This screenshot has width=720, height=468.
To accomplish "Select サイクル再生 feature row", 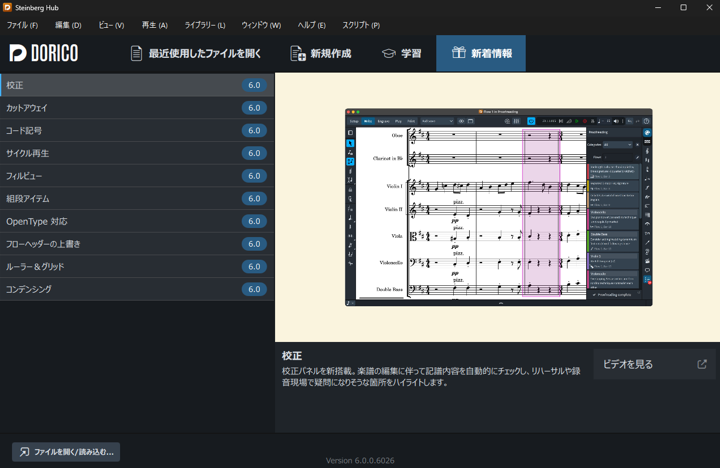I will point(137,153).
